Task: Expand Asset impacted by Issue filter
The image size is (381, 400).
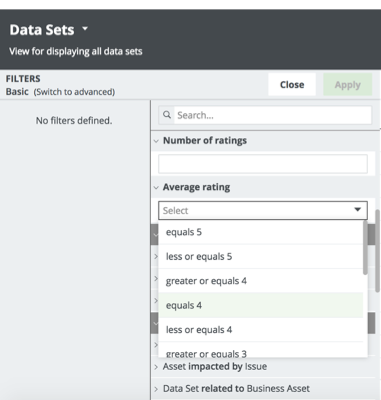Action: coord(215,367)
